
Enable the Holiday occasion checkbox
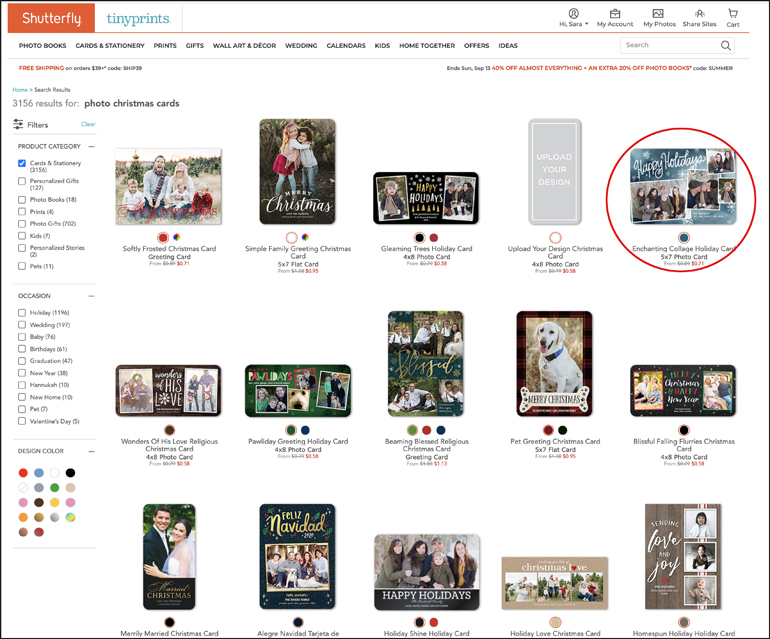coord(22,313)
